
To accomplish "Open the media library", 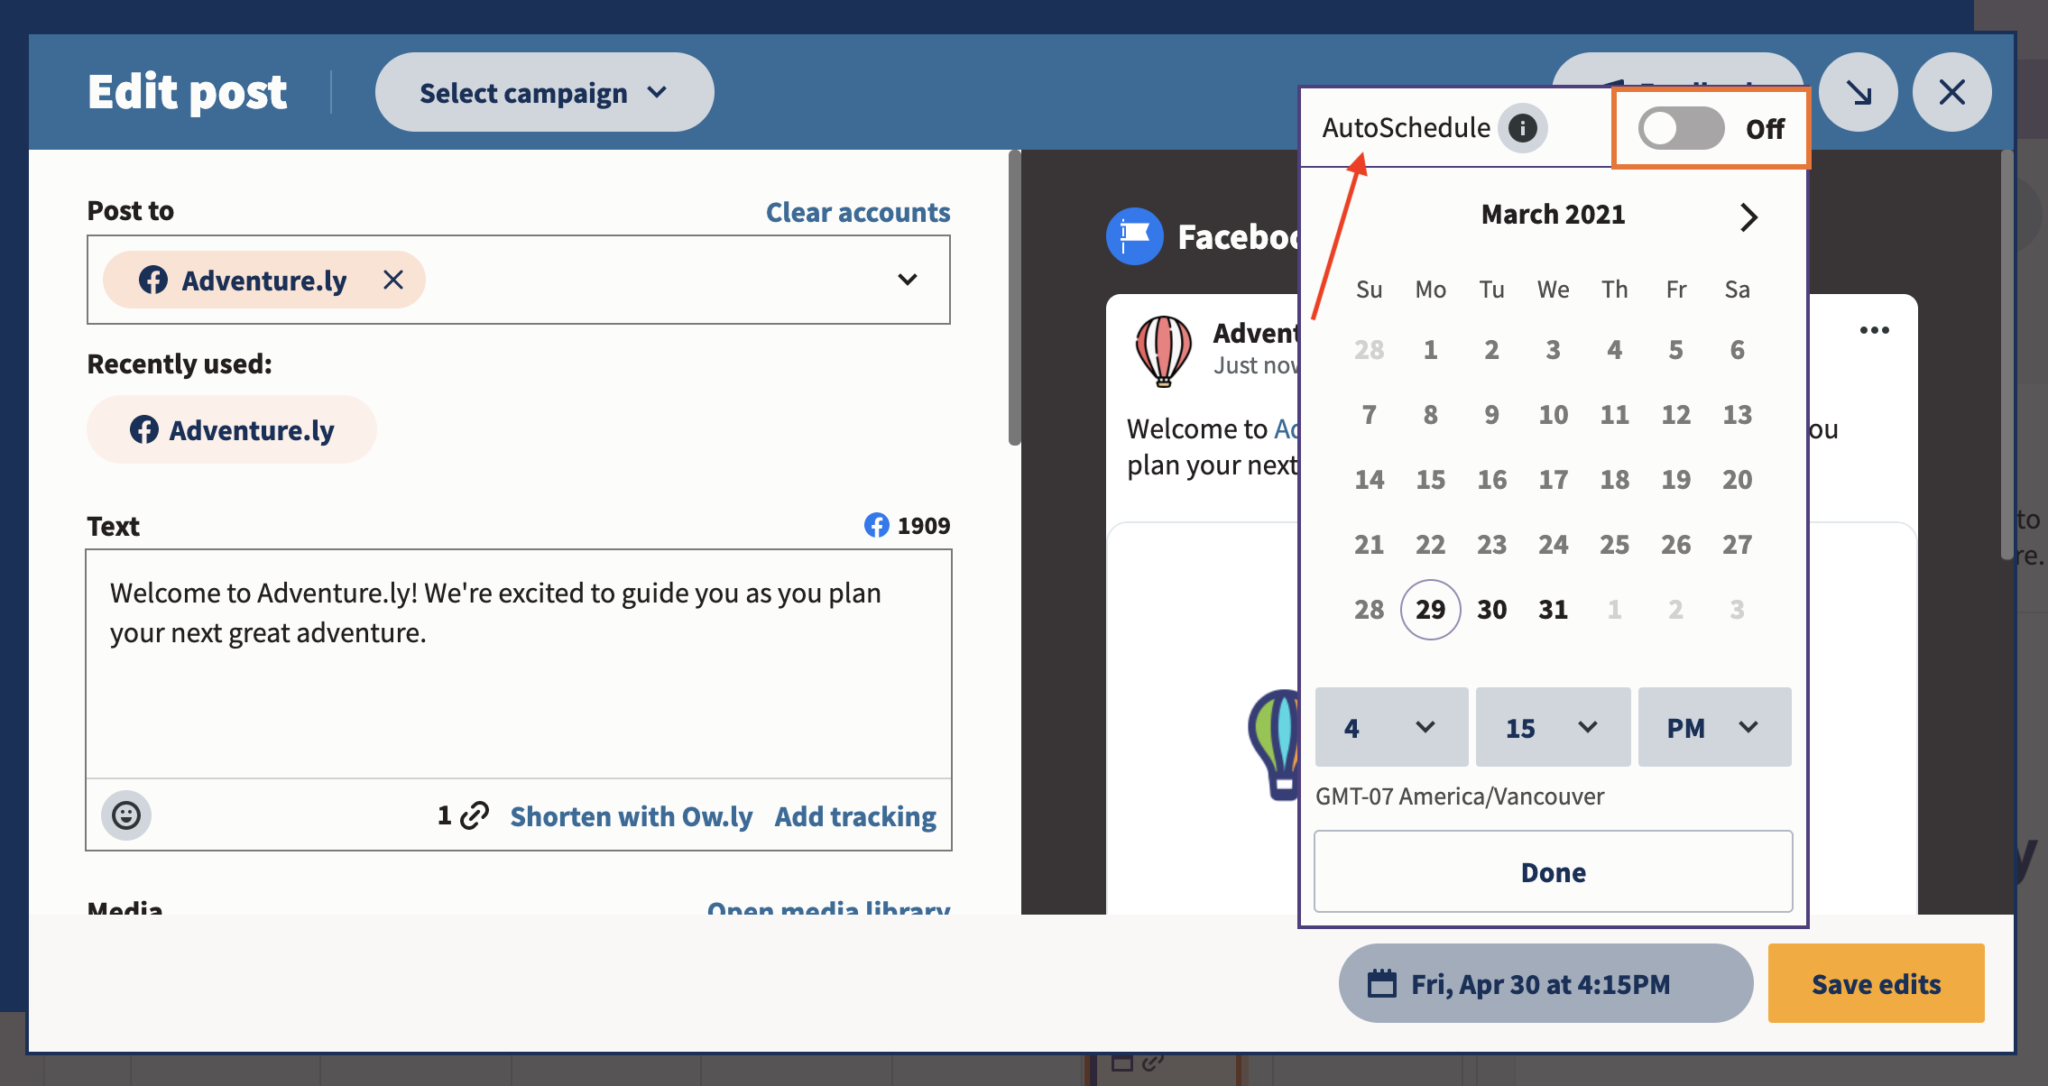I will (828, 908).
